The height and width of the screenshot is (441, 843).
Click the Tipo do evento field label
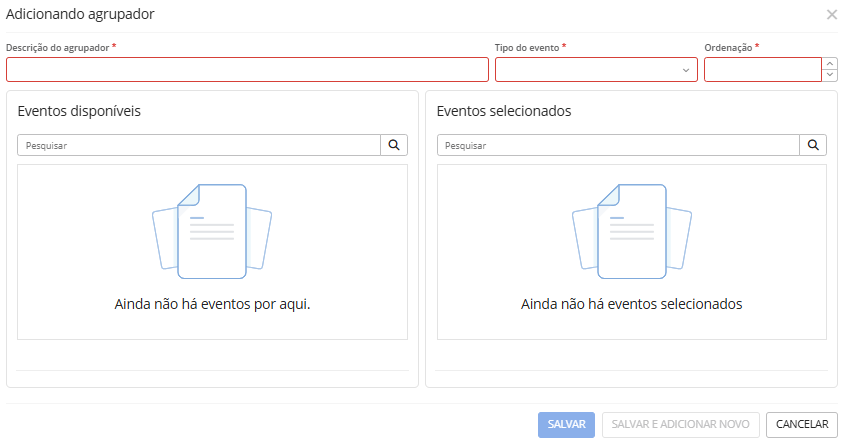(x=527, y=47)
